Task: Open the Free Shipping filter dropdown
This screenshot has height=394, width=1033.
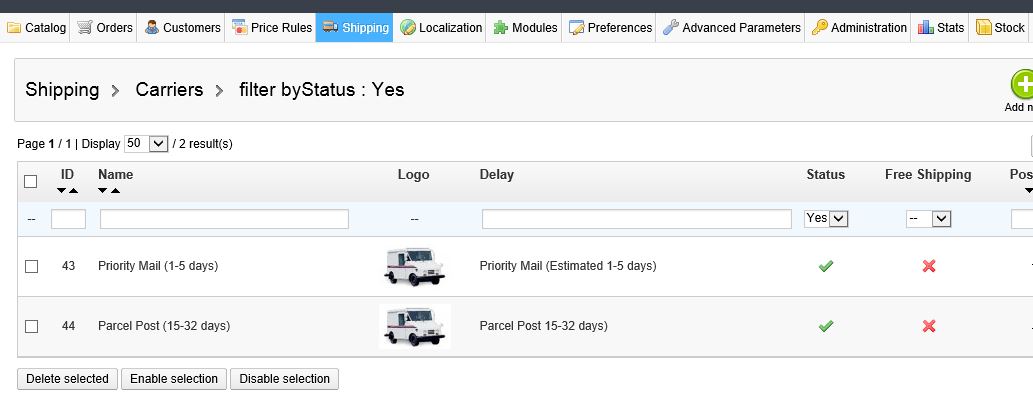Action: click(x=928, y=219)
